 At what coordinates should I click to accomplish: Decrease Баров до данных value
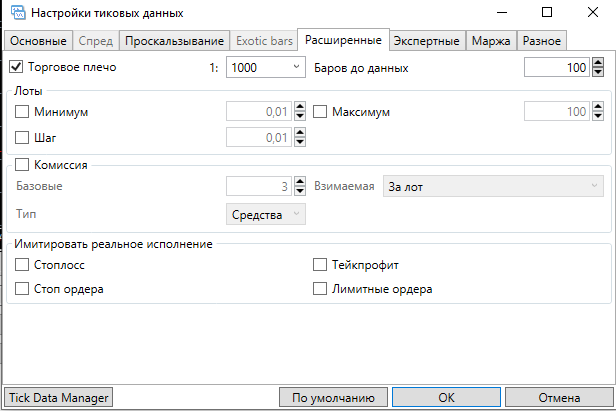click(598, 72)
